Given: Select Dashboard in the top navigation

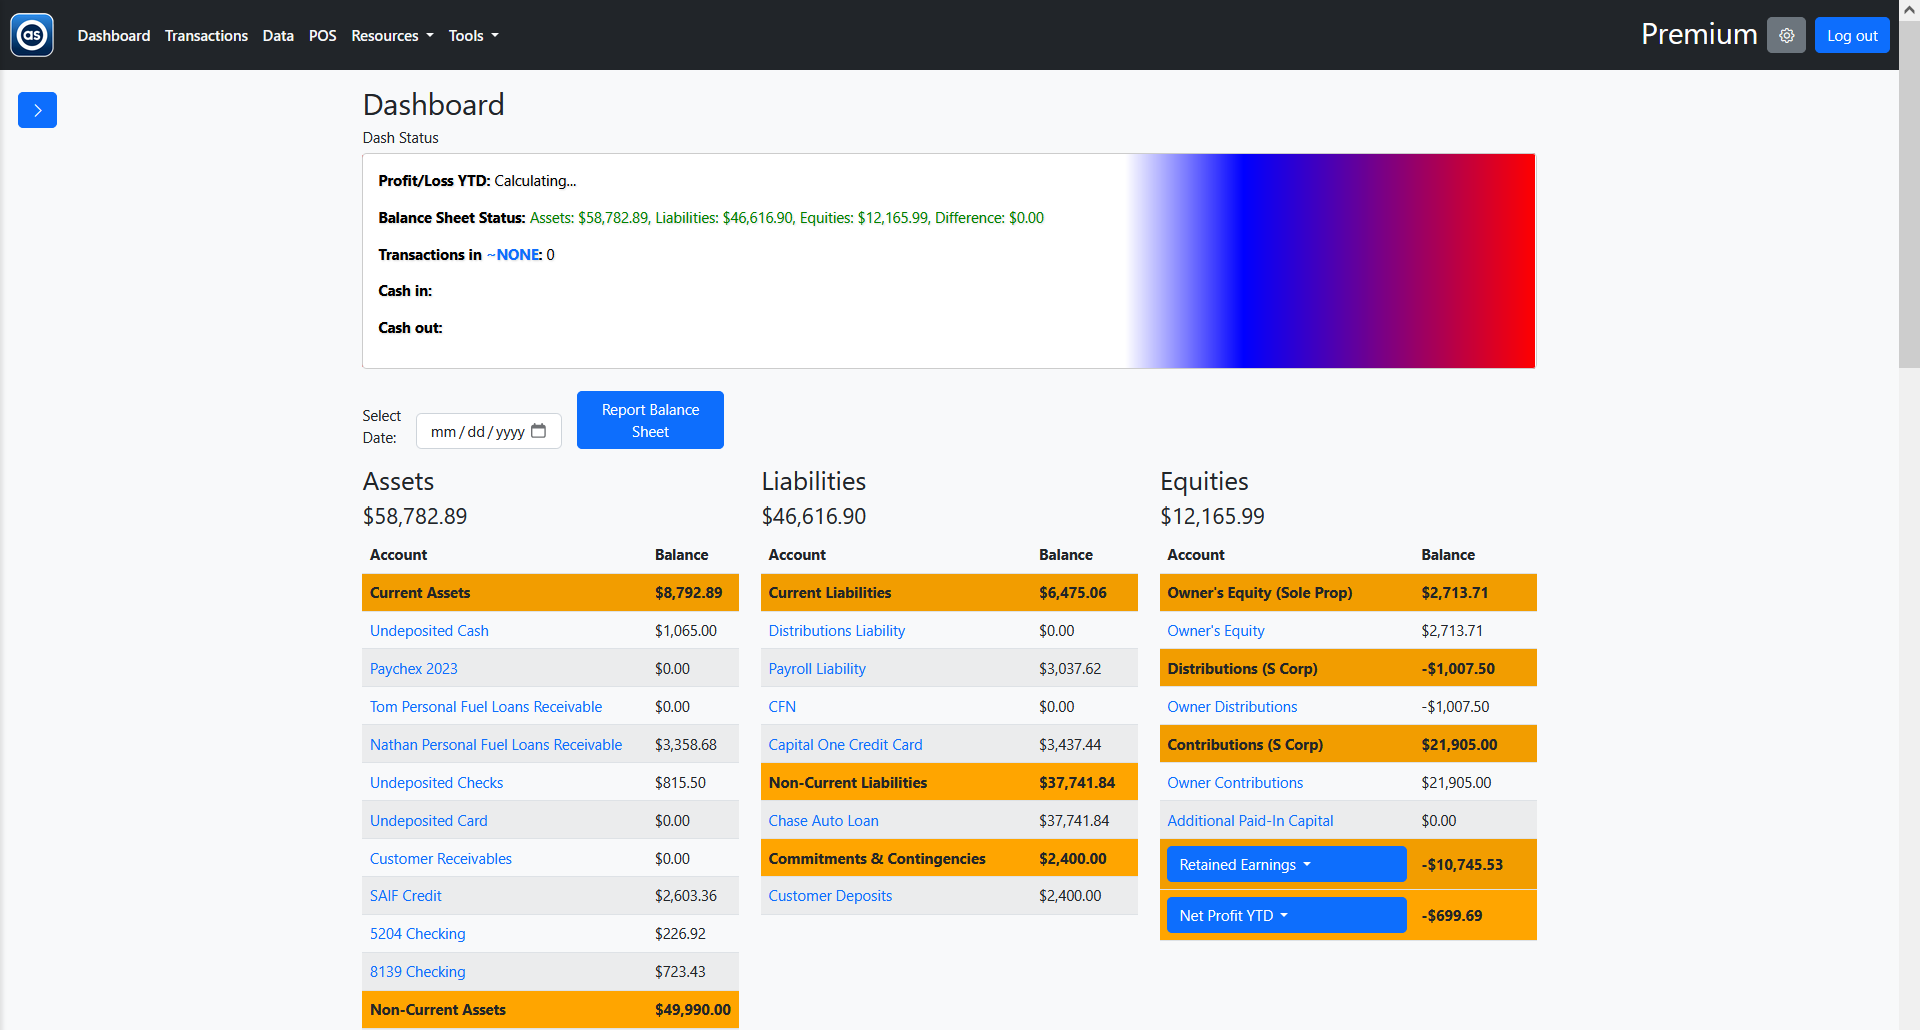Looking at the screenshot, I should point(113,35).
